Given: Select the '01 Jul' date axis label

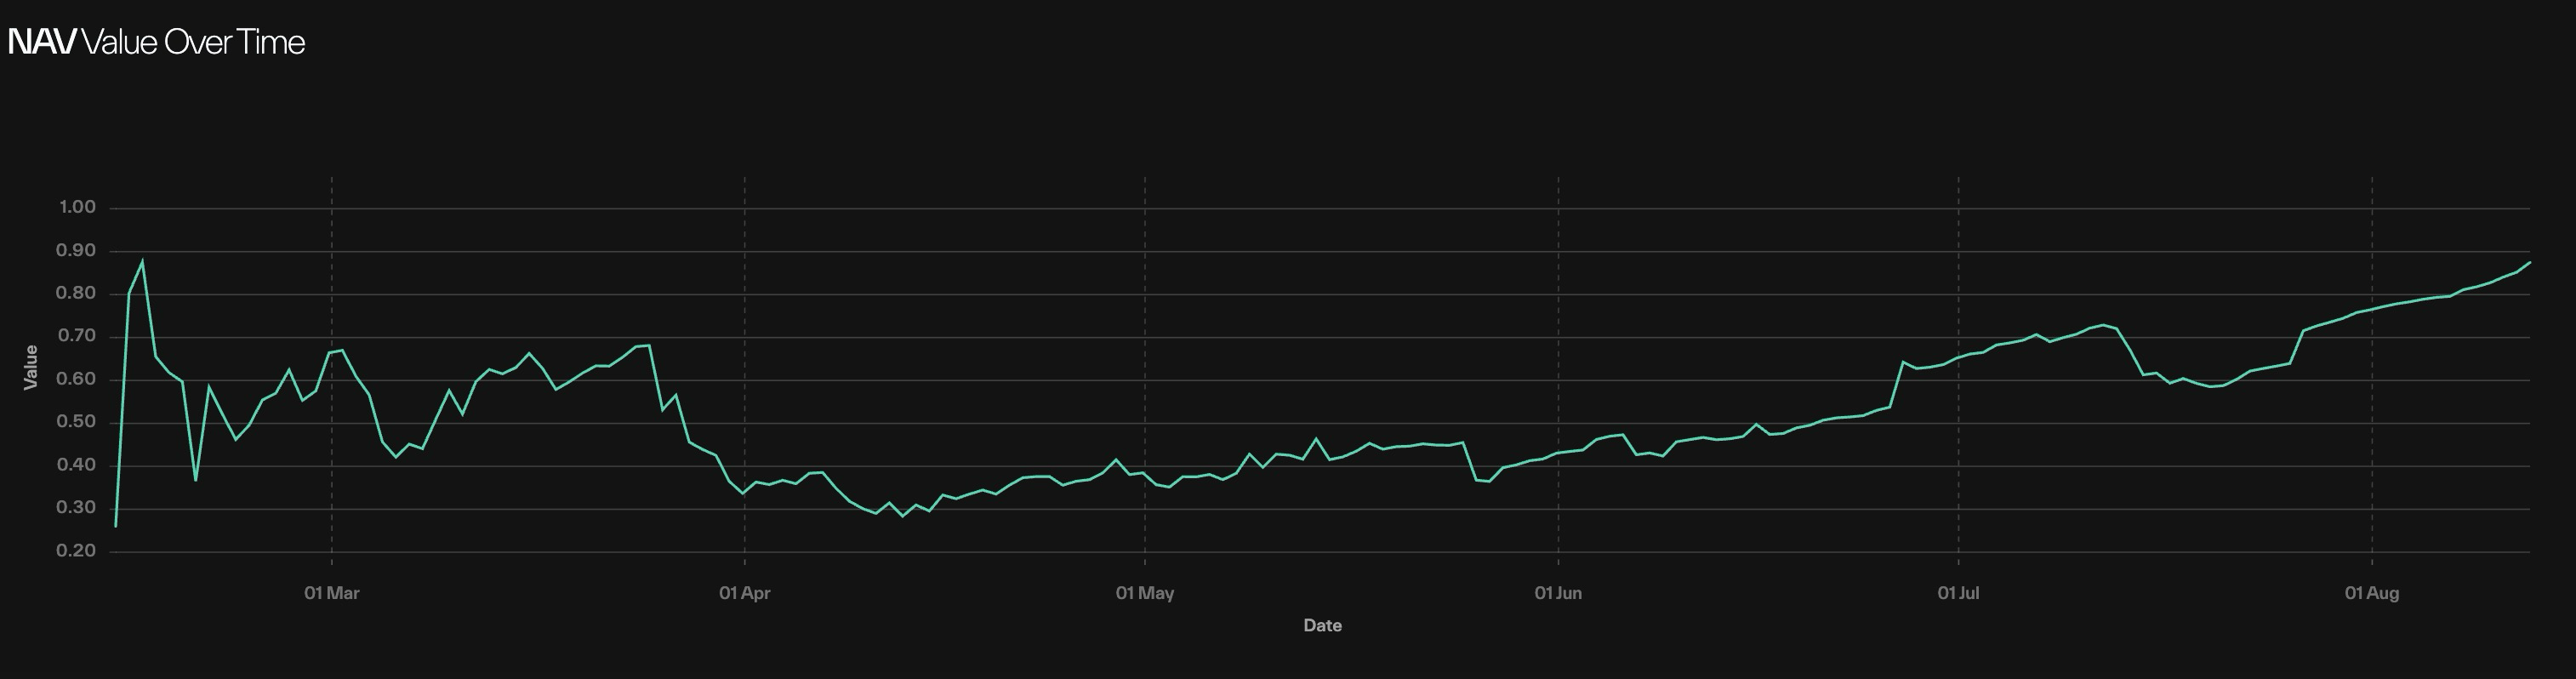Looking at the screenshot, I should point(1957,593).
